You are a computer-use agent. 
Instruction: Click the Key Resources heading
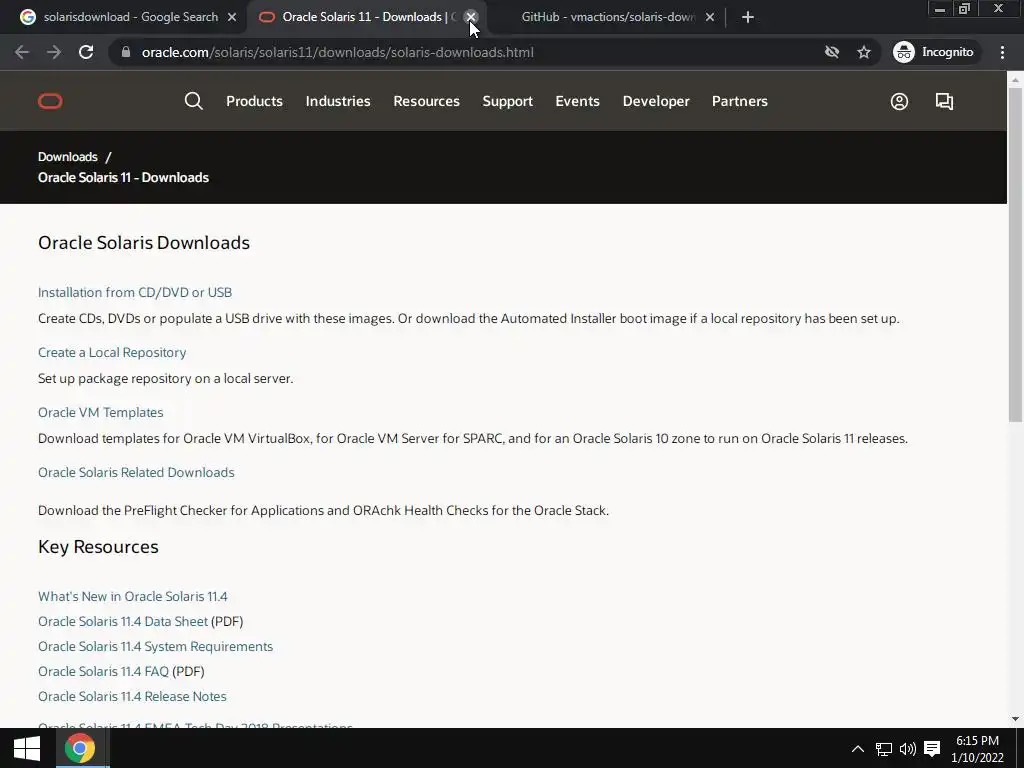pyautogui.click(x=98, y=547)
